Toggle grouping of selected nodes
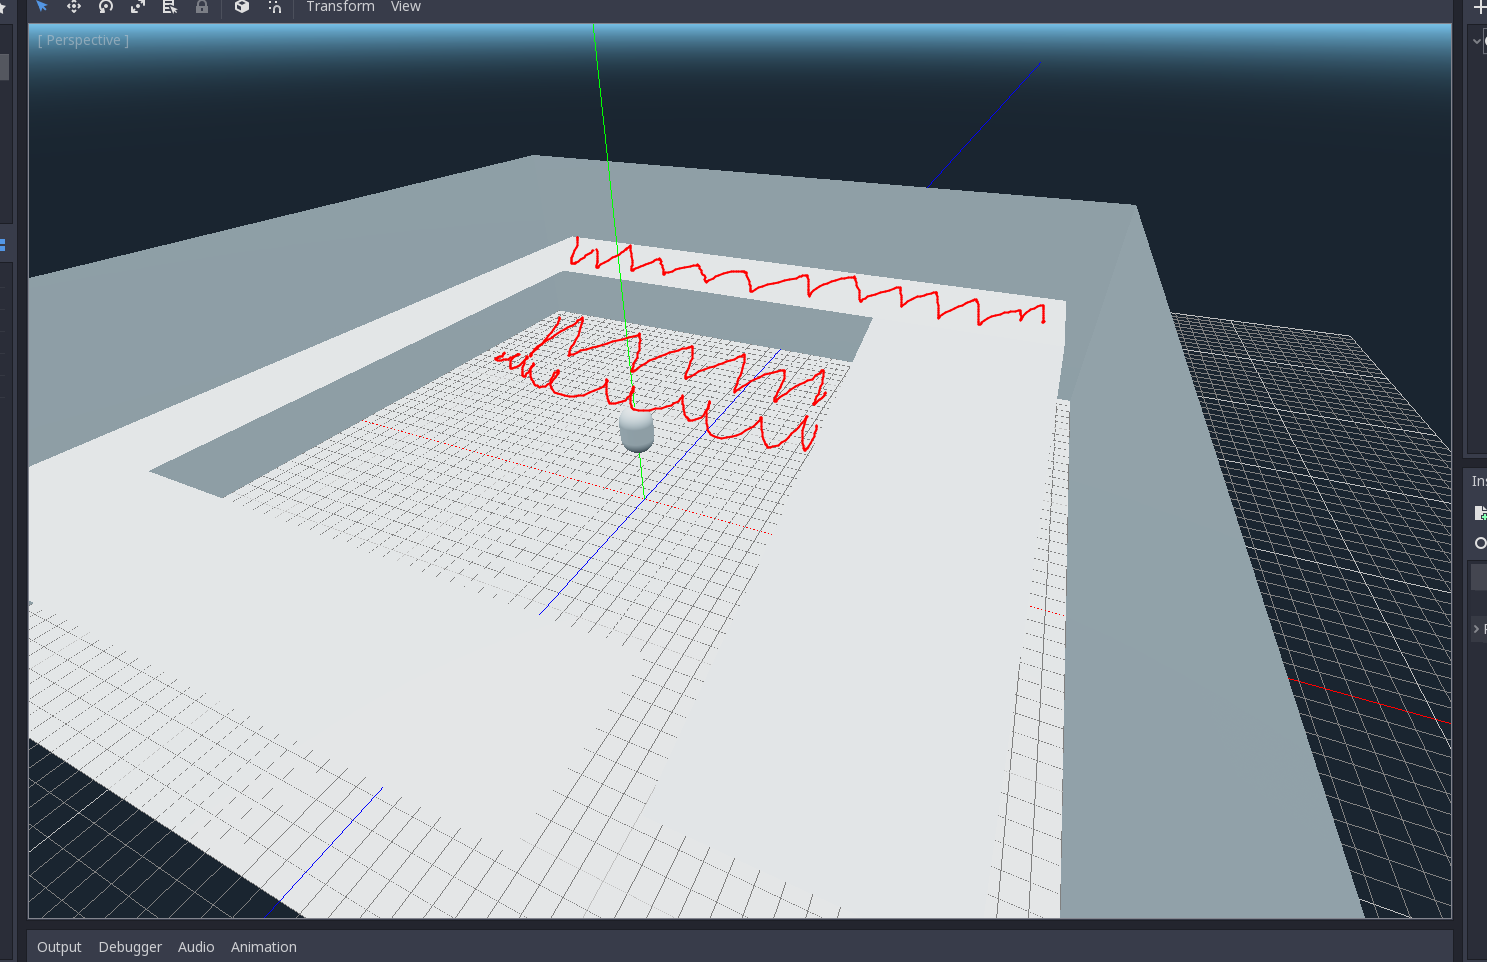 tap(241, 7)
